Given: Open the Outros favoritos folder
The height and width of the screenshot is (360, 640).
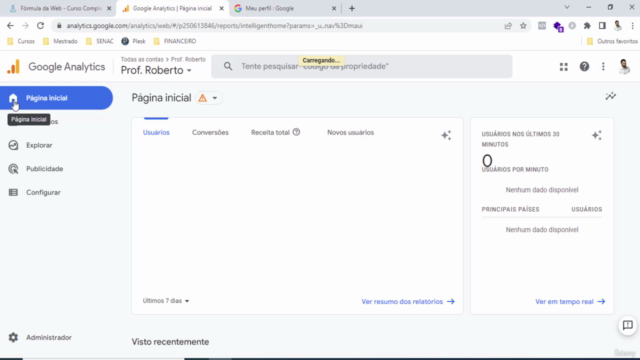Looking at the screenshot, I should point(612,41).
